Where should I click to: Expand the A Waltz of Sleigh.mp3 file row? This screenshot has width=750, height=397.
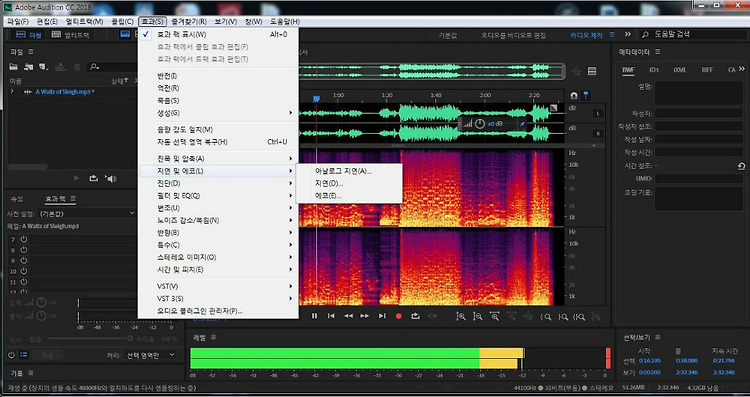(x=12, y=91)
